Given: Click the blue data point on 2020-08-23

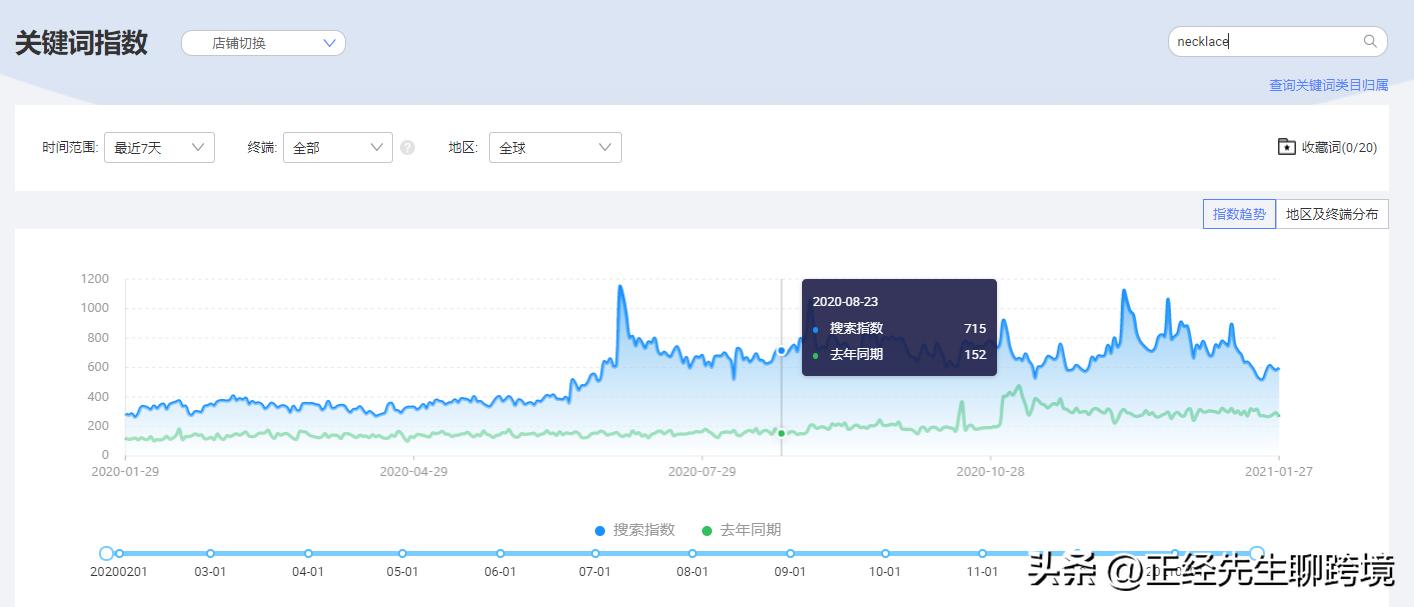Looking at the screenshot, I should pyautogui.click(x=781, y=351).
